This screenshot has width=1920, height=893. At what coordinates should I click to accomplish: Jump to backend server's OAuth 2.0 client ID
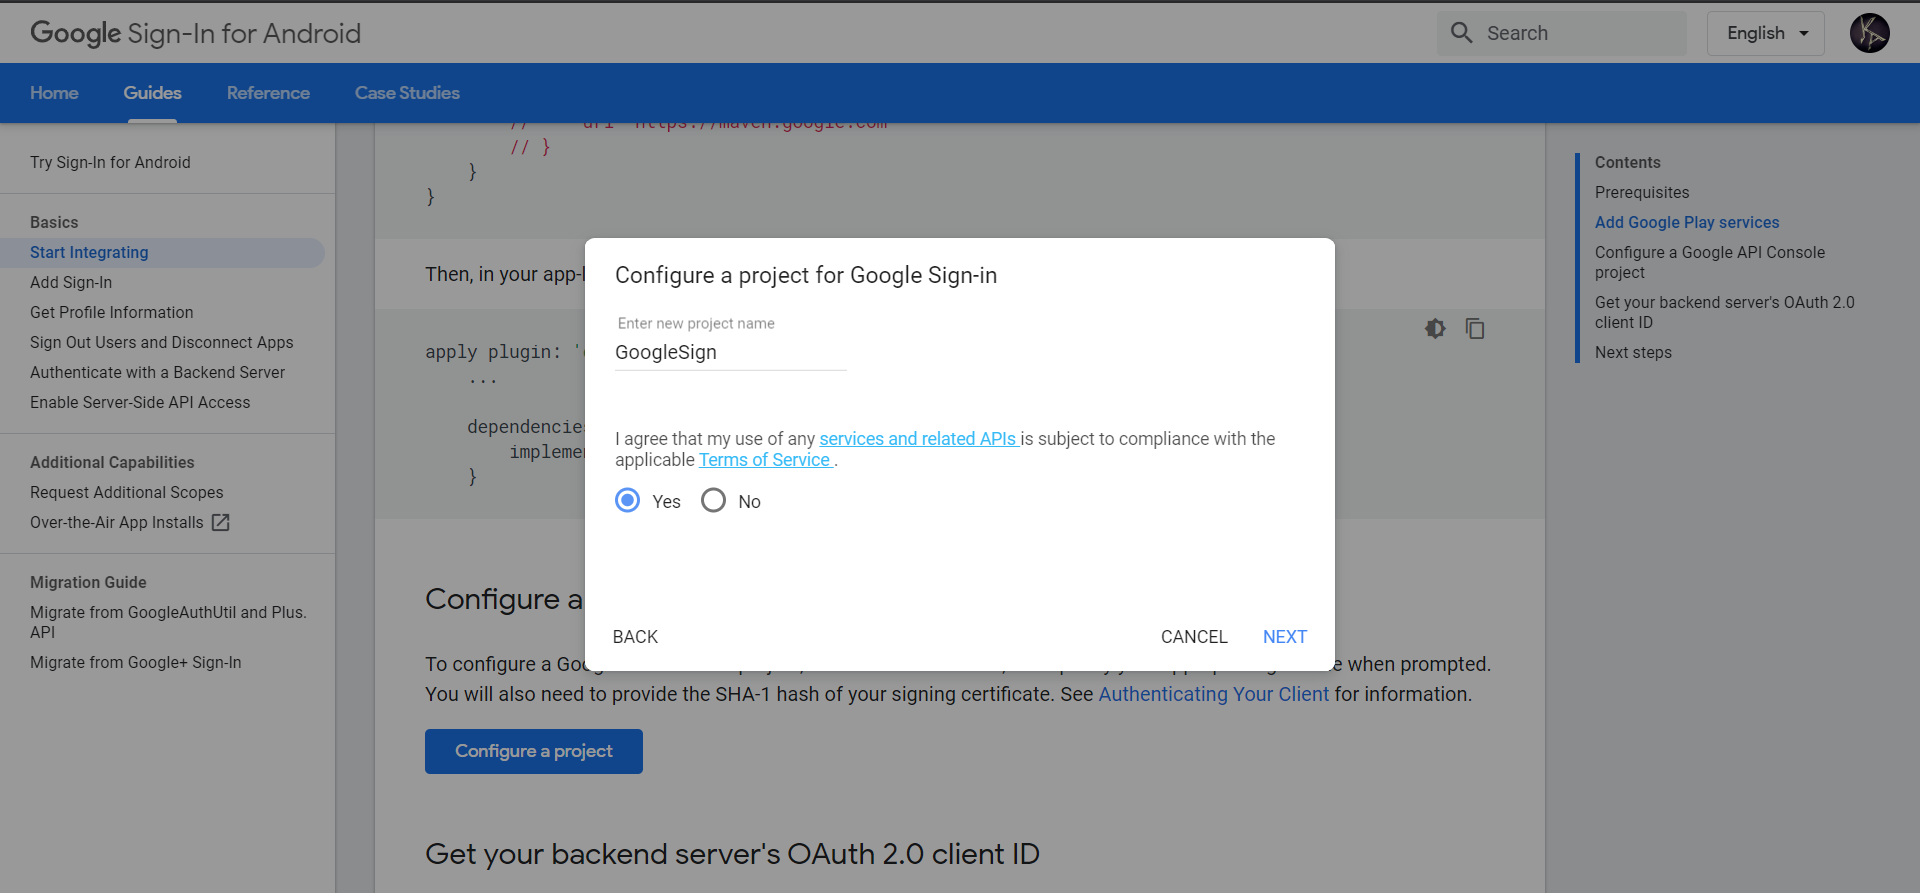[1724, 312]
